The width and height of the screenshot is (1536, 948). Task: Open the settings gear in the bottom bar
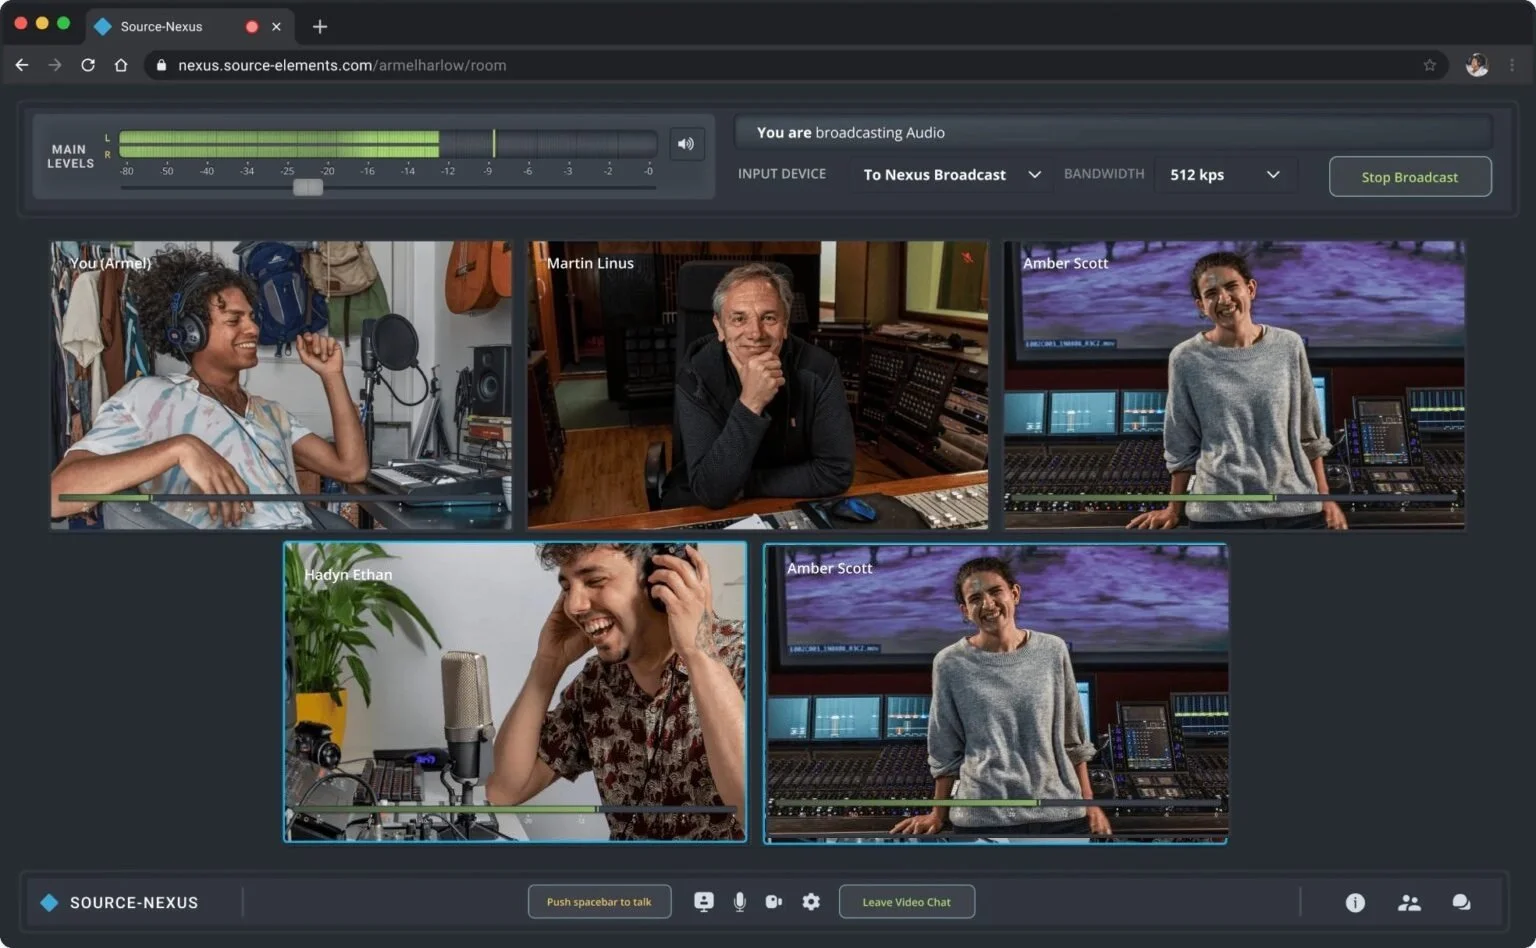811,902
